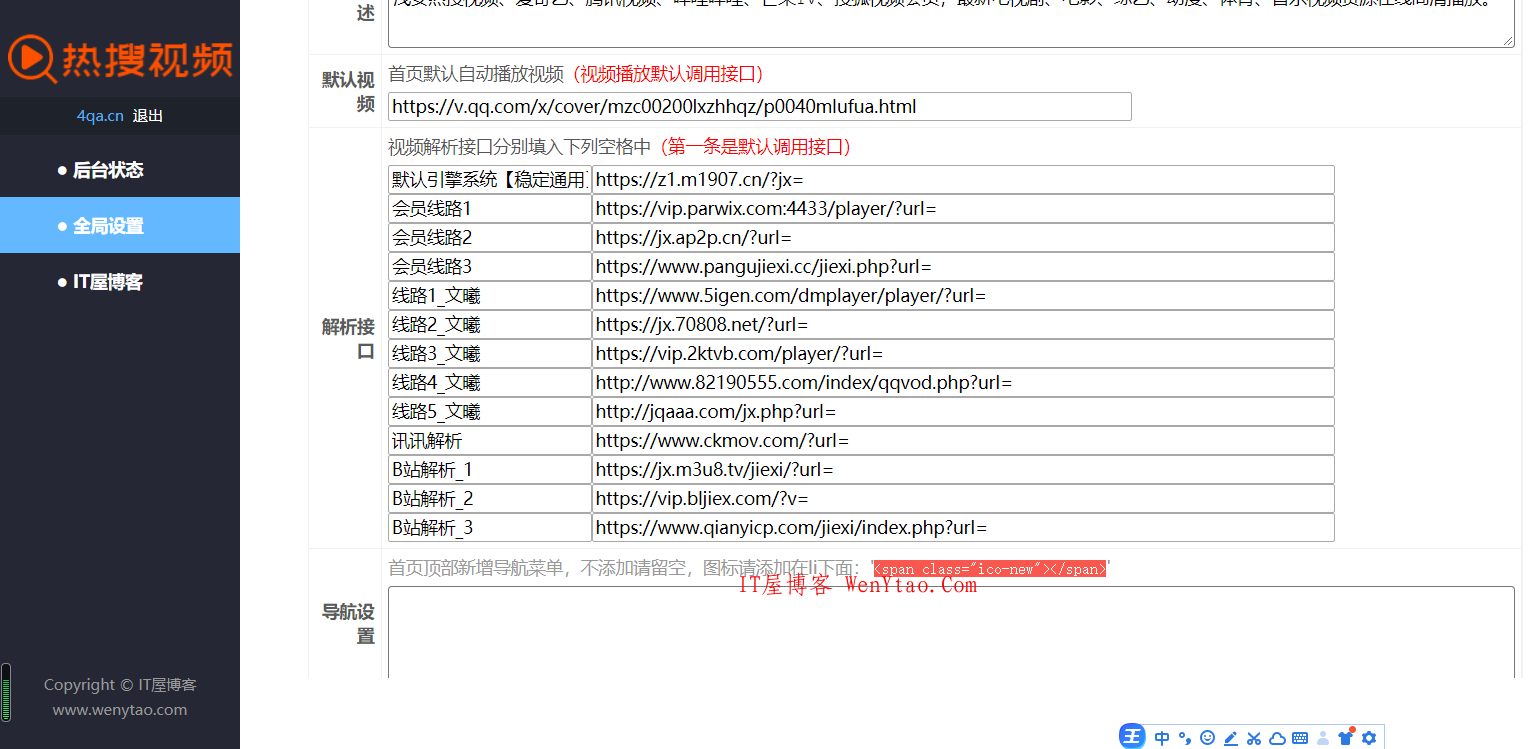Click the ckmov.com URL field
The height and width of the screenshot is (749, 1531).
(x=963, y=441)
